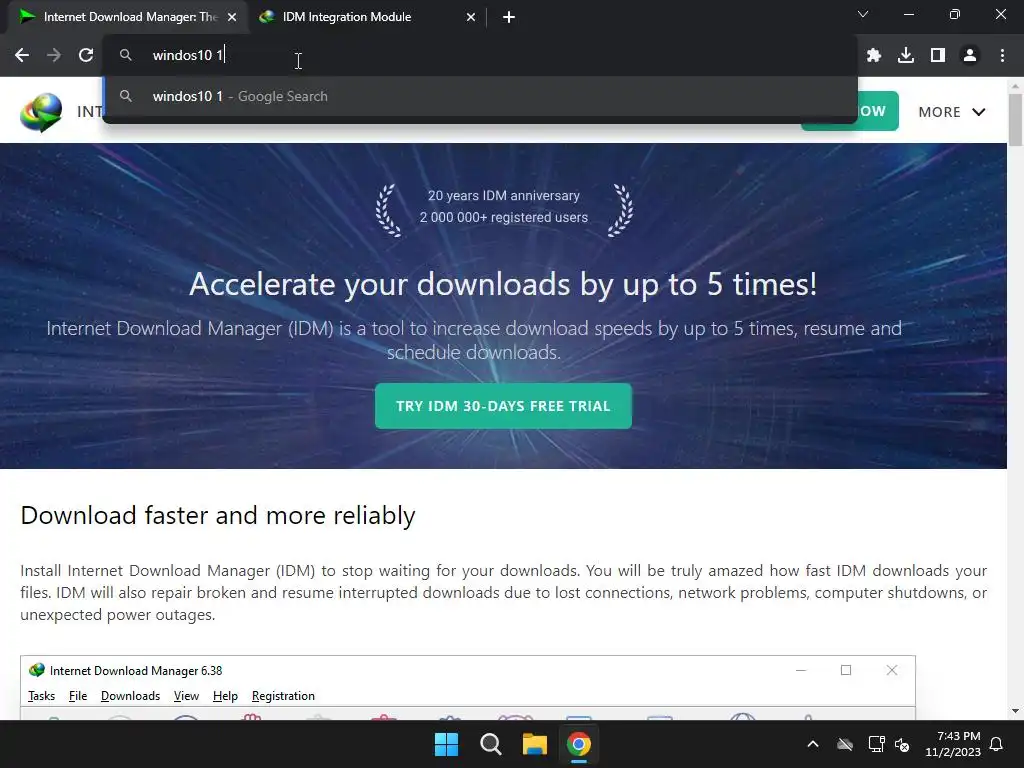The height and width of the screenshot is (768, 1024).
Task: Open Chrome downloads tray icon
Action: click(x=906, y=56)
